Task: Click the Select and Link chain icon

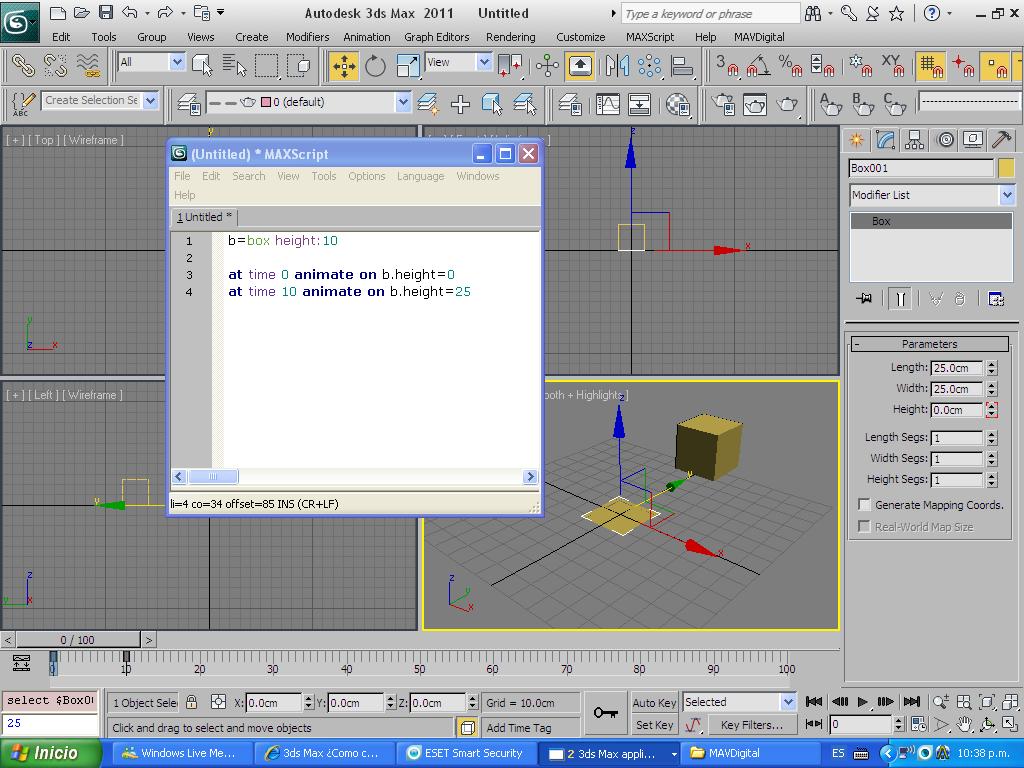Action: pyautogui.click(x=24, y=65)
